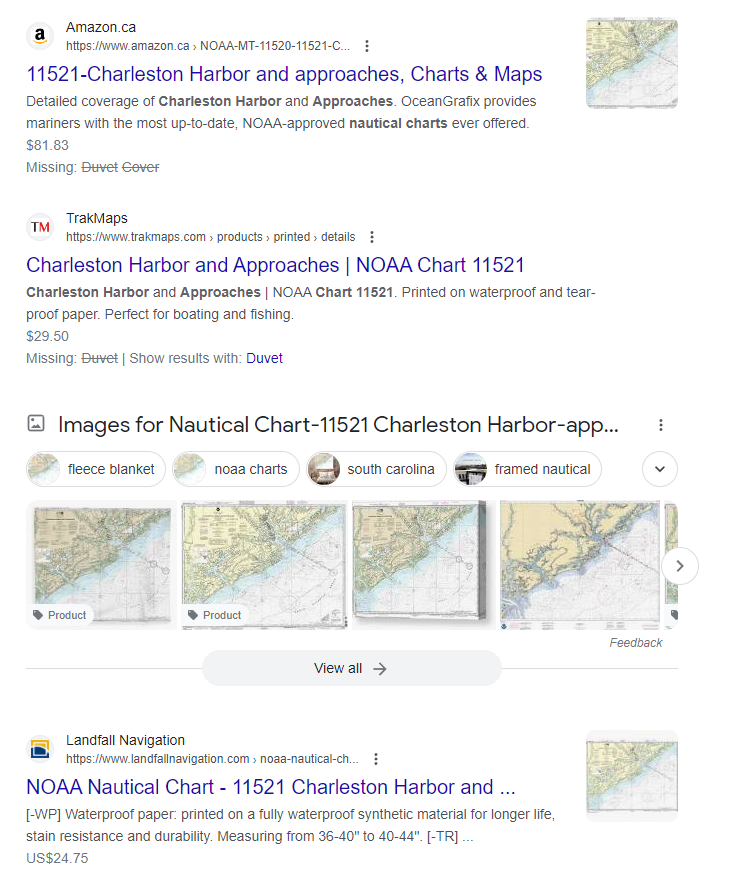Viewport: 746px width, 879px height.
Task: Select the "noaa charts" filter chip
Action: point(236,469)
